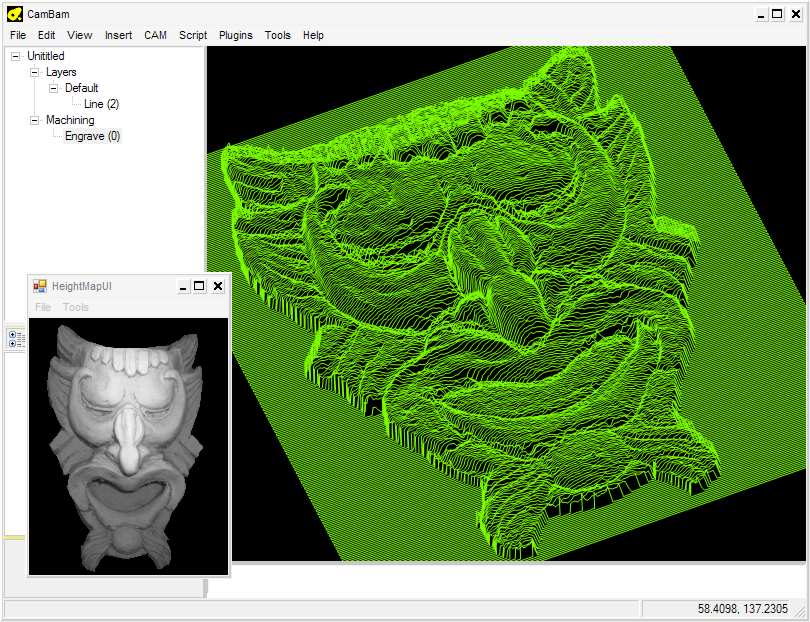Maximize the CamBam main window
Viewport: 810px width, 622px height.
click(x=777, y=14)
